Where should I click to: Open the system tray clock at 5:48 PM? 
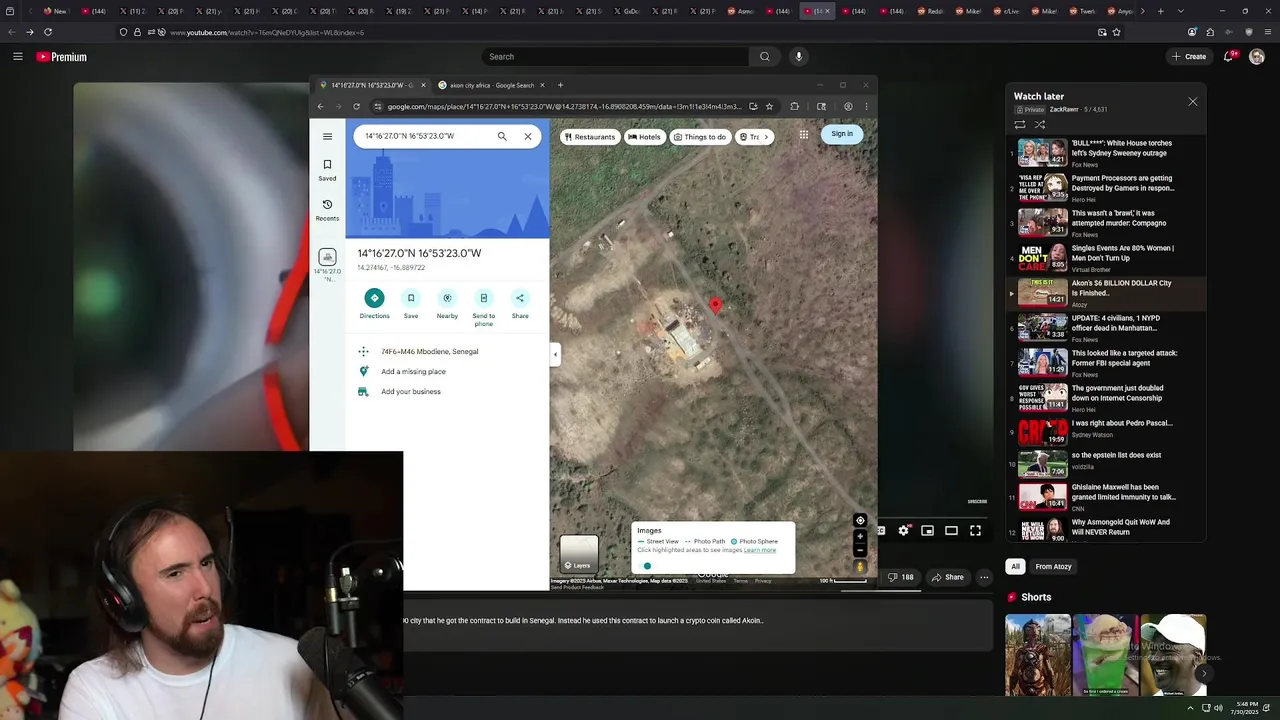tap(1245, 708)
